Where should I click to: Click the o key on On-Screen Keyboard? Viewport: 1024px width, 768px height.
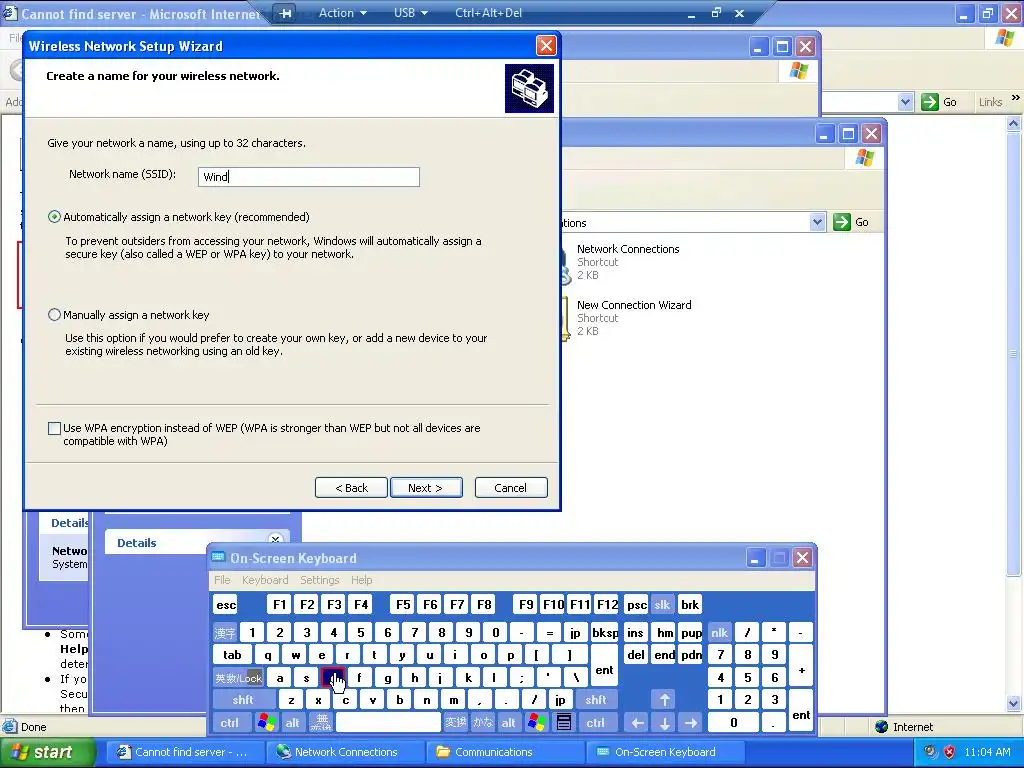[x=483, y=655]
